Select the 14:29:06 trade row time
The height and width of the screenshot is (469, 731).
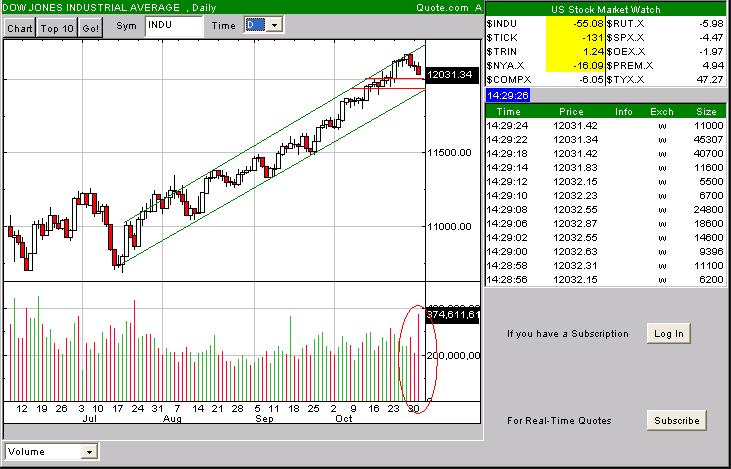point(507,223)
